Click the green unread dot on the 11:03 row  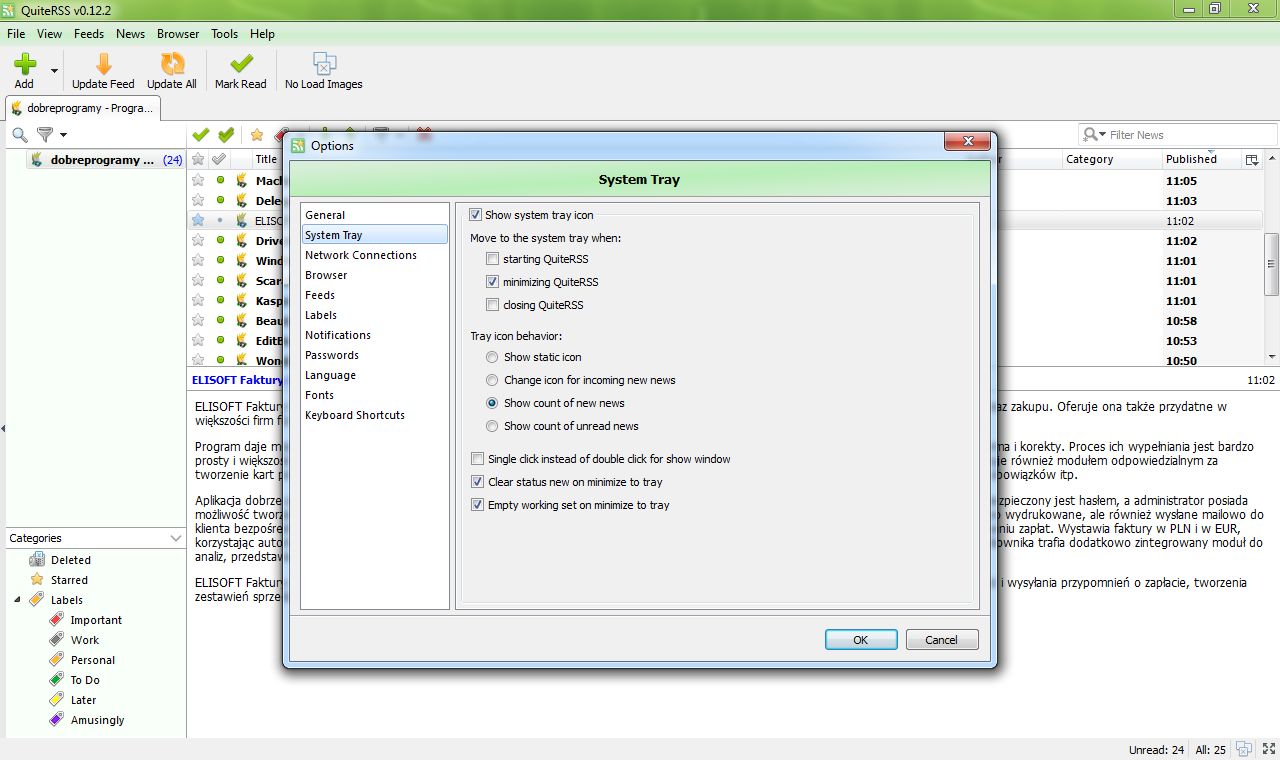[220, 200]
